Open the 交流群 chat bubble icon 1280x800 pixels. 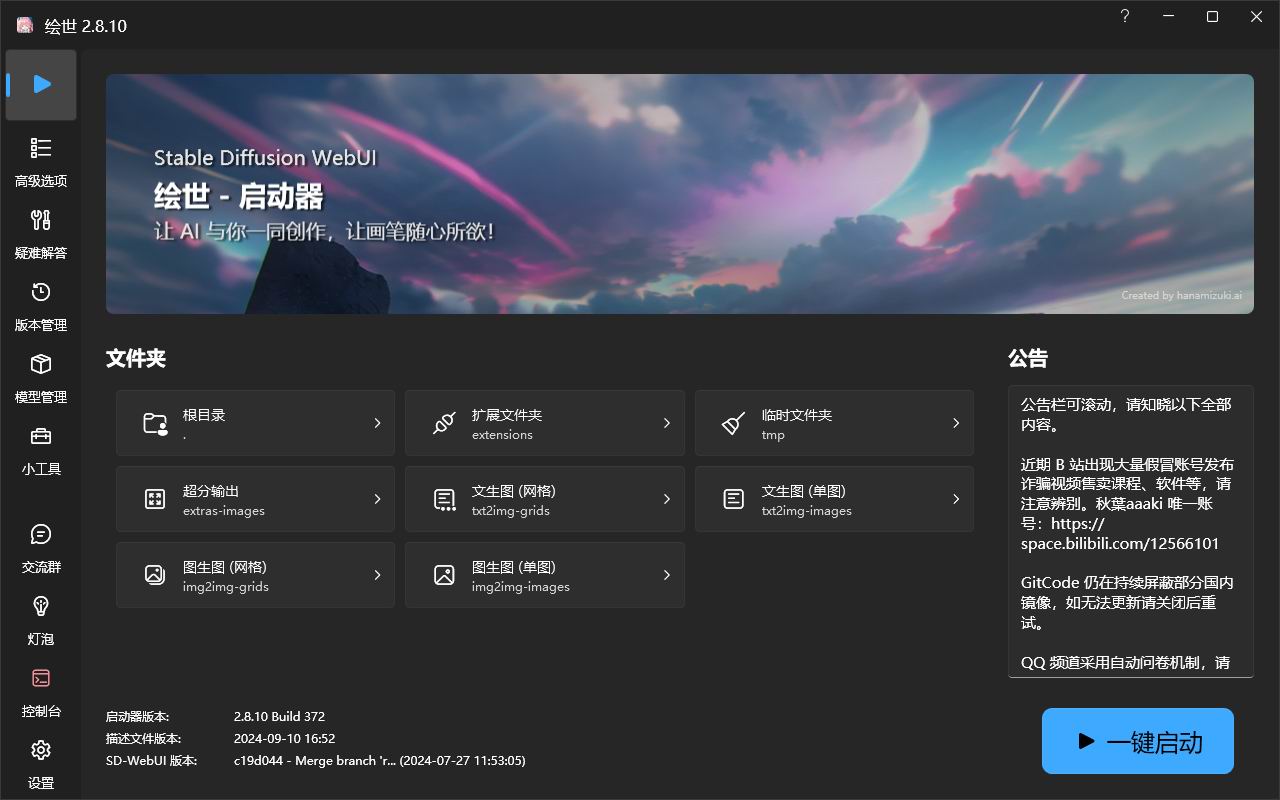[41, 534]
